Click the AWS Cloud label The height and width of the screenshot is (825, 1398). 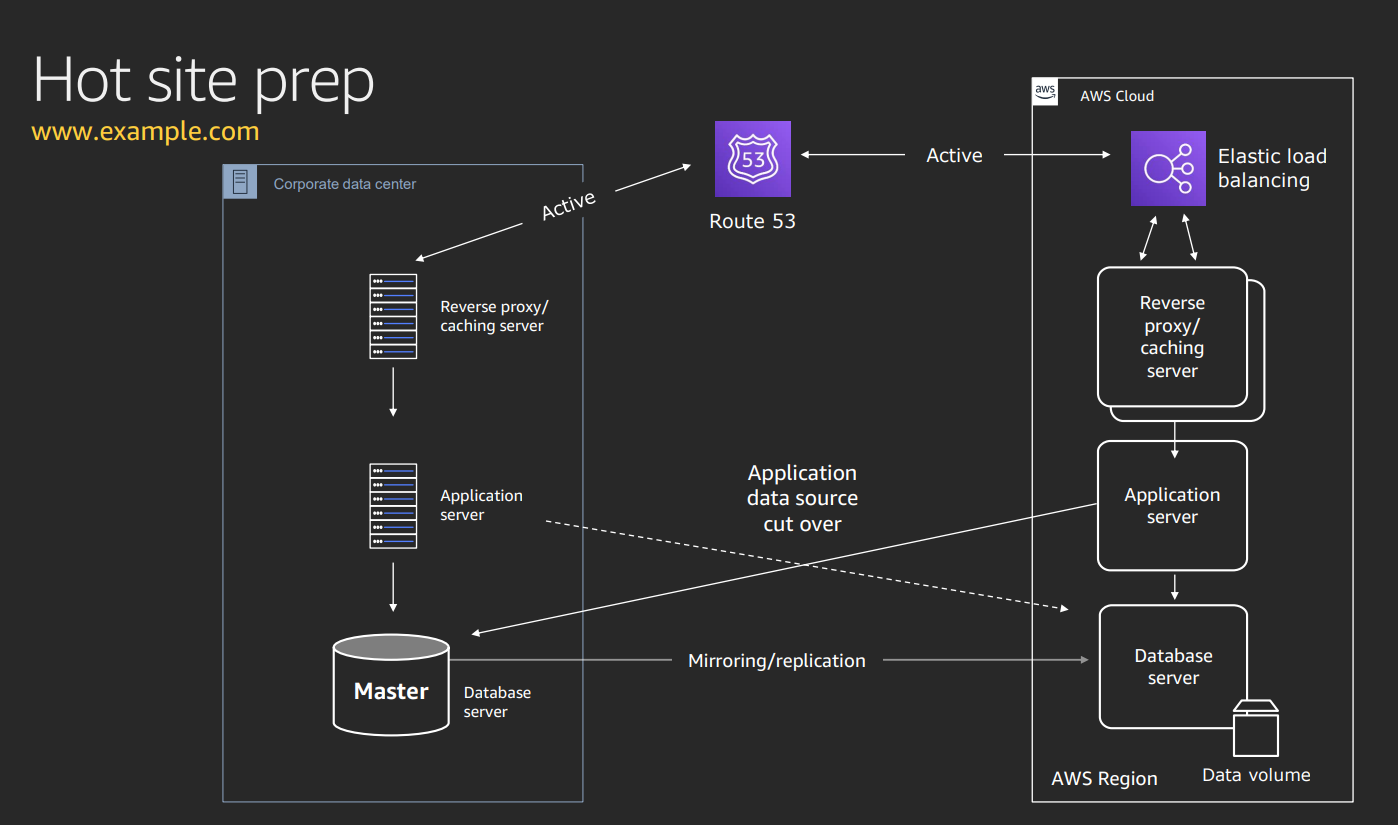tap(1117, 96)
